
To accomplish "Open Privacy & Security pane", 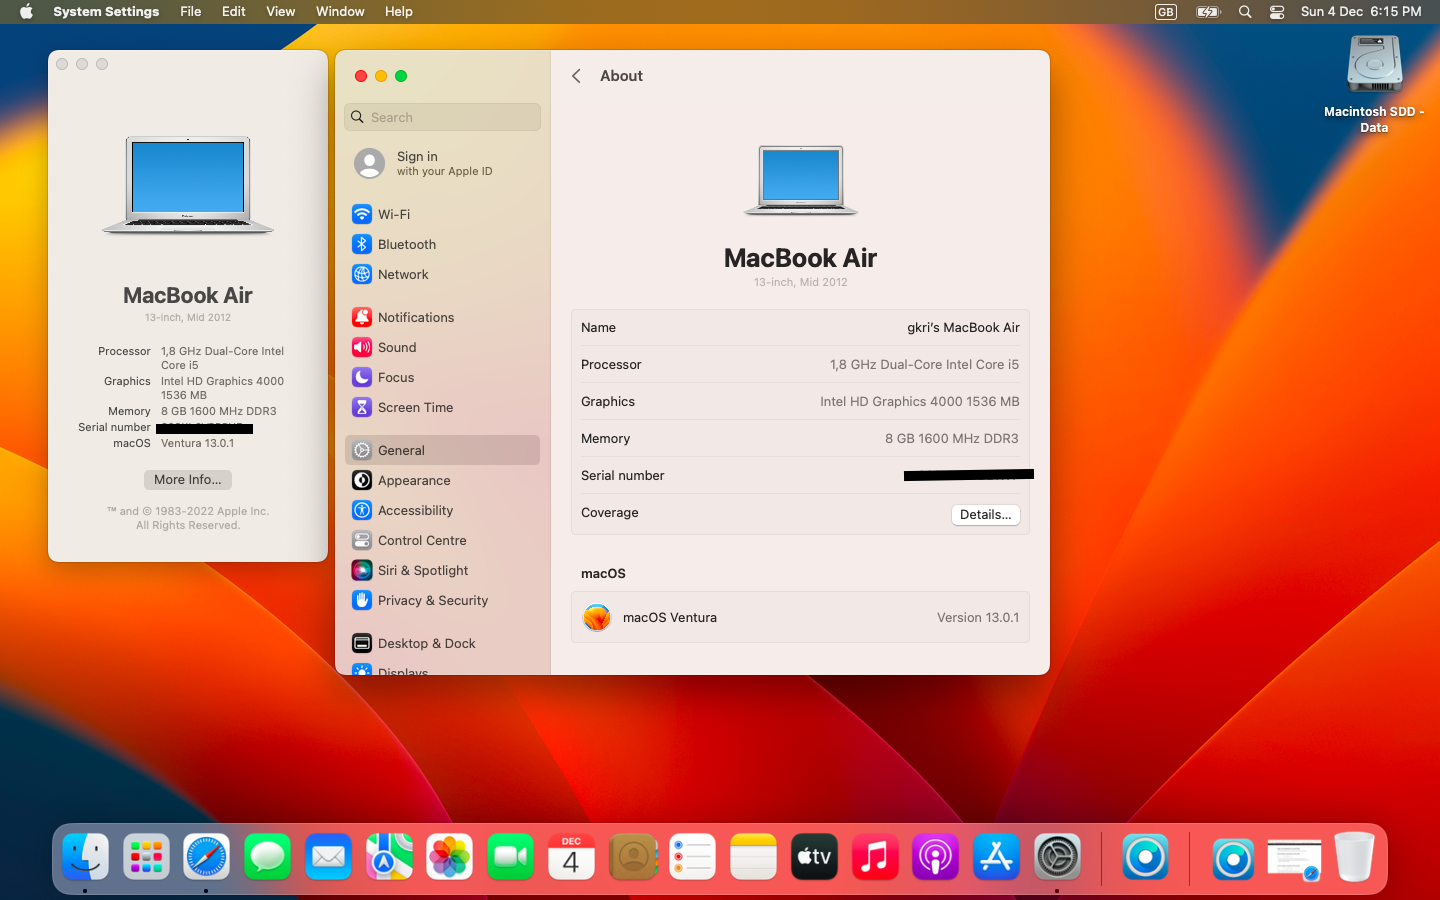I will pyautogui.click(x=432, y=600).
